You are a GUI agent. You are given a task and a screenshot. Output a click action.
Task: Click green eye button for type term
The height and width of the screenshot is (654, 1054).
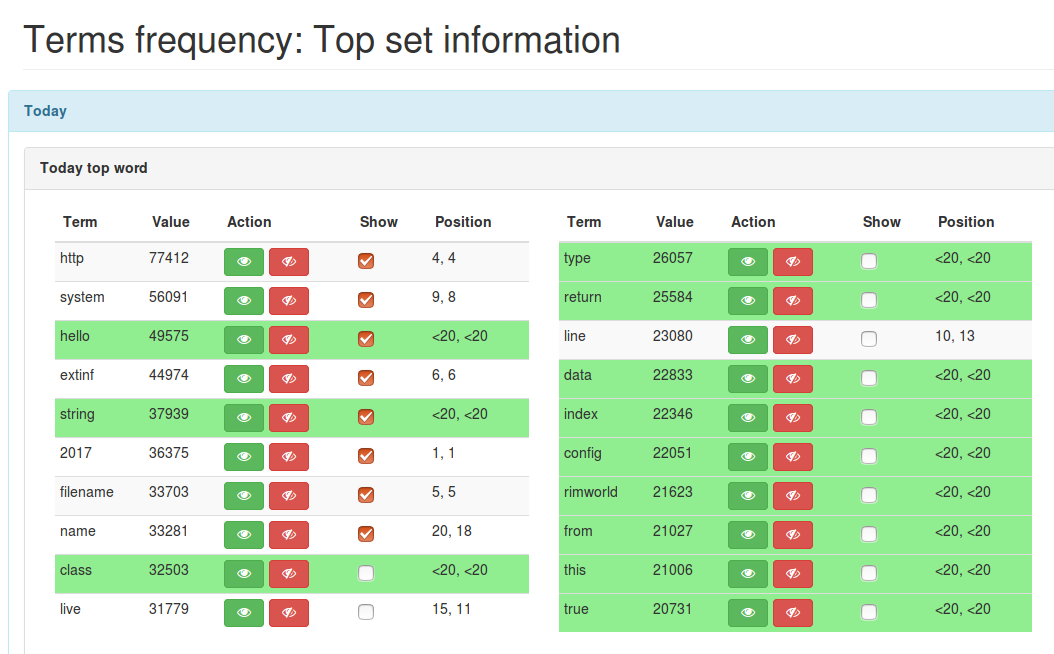748,262
